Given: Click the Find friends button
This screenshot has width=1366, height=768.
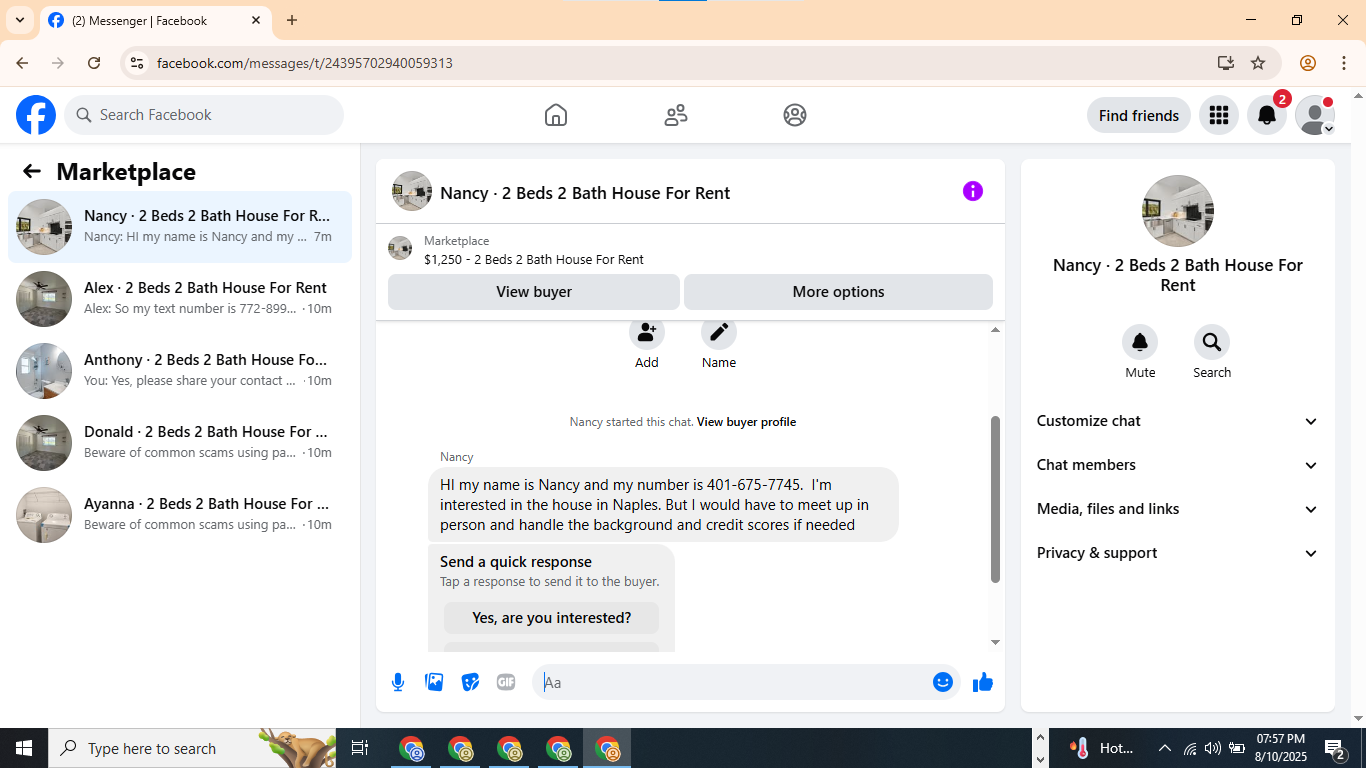Looking at the screenshot, I should [1139, 115].
